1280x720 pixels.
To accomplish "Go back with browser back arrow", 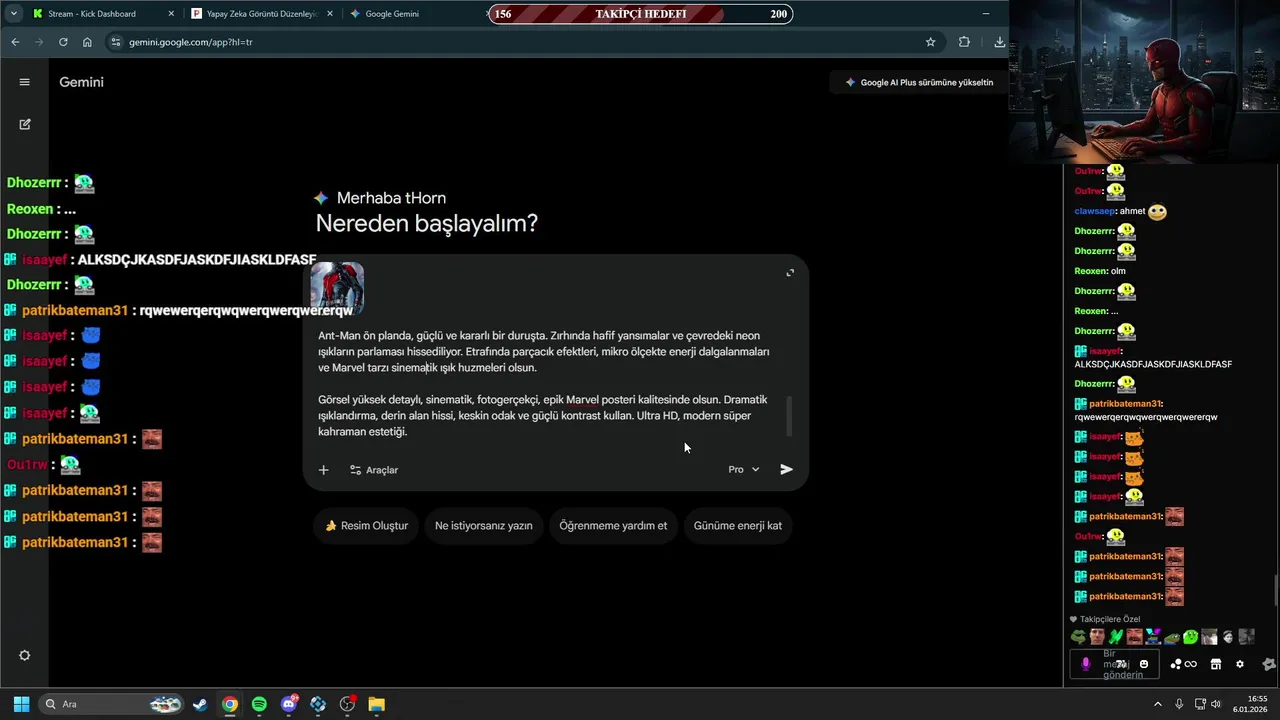I will (x=15, y=42).
